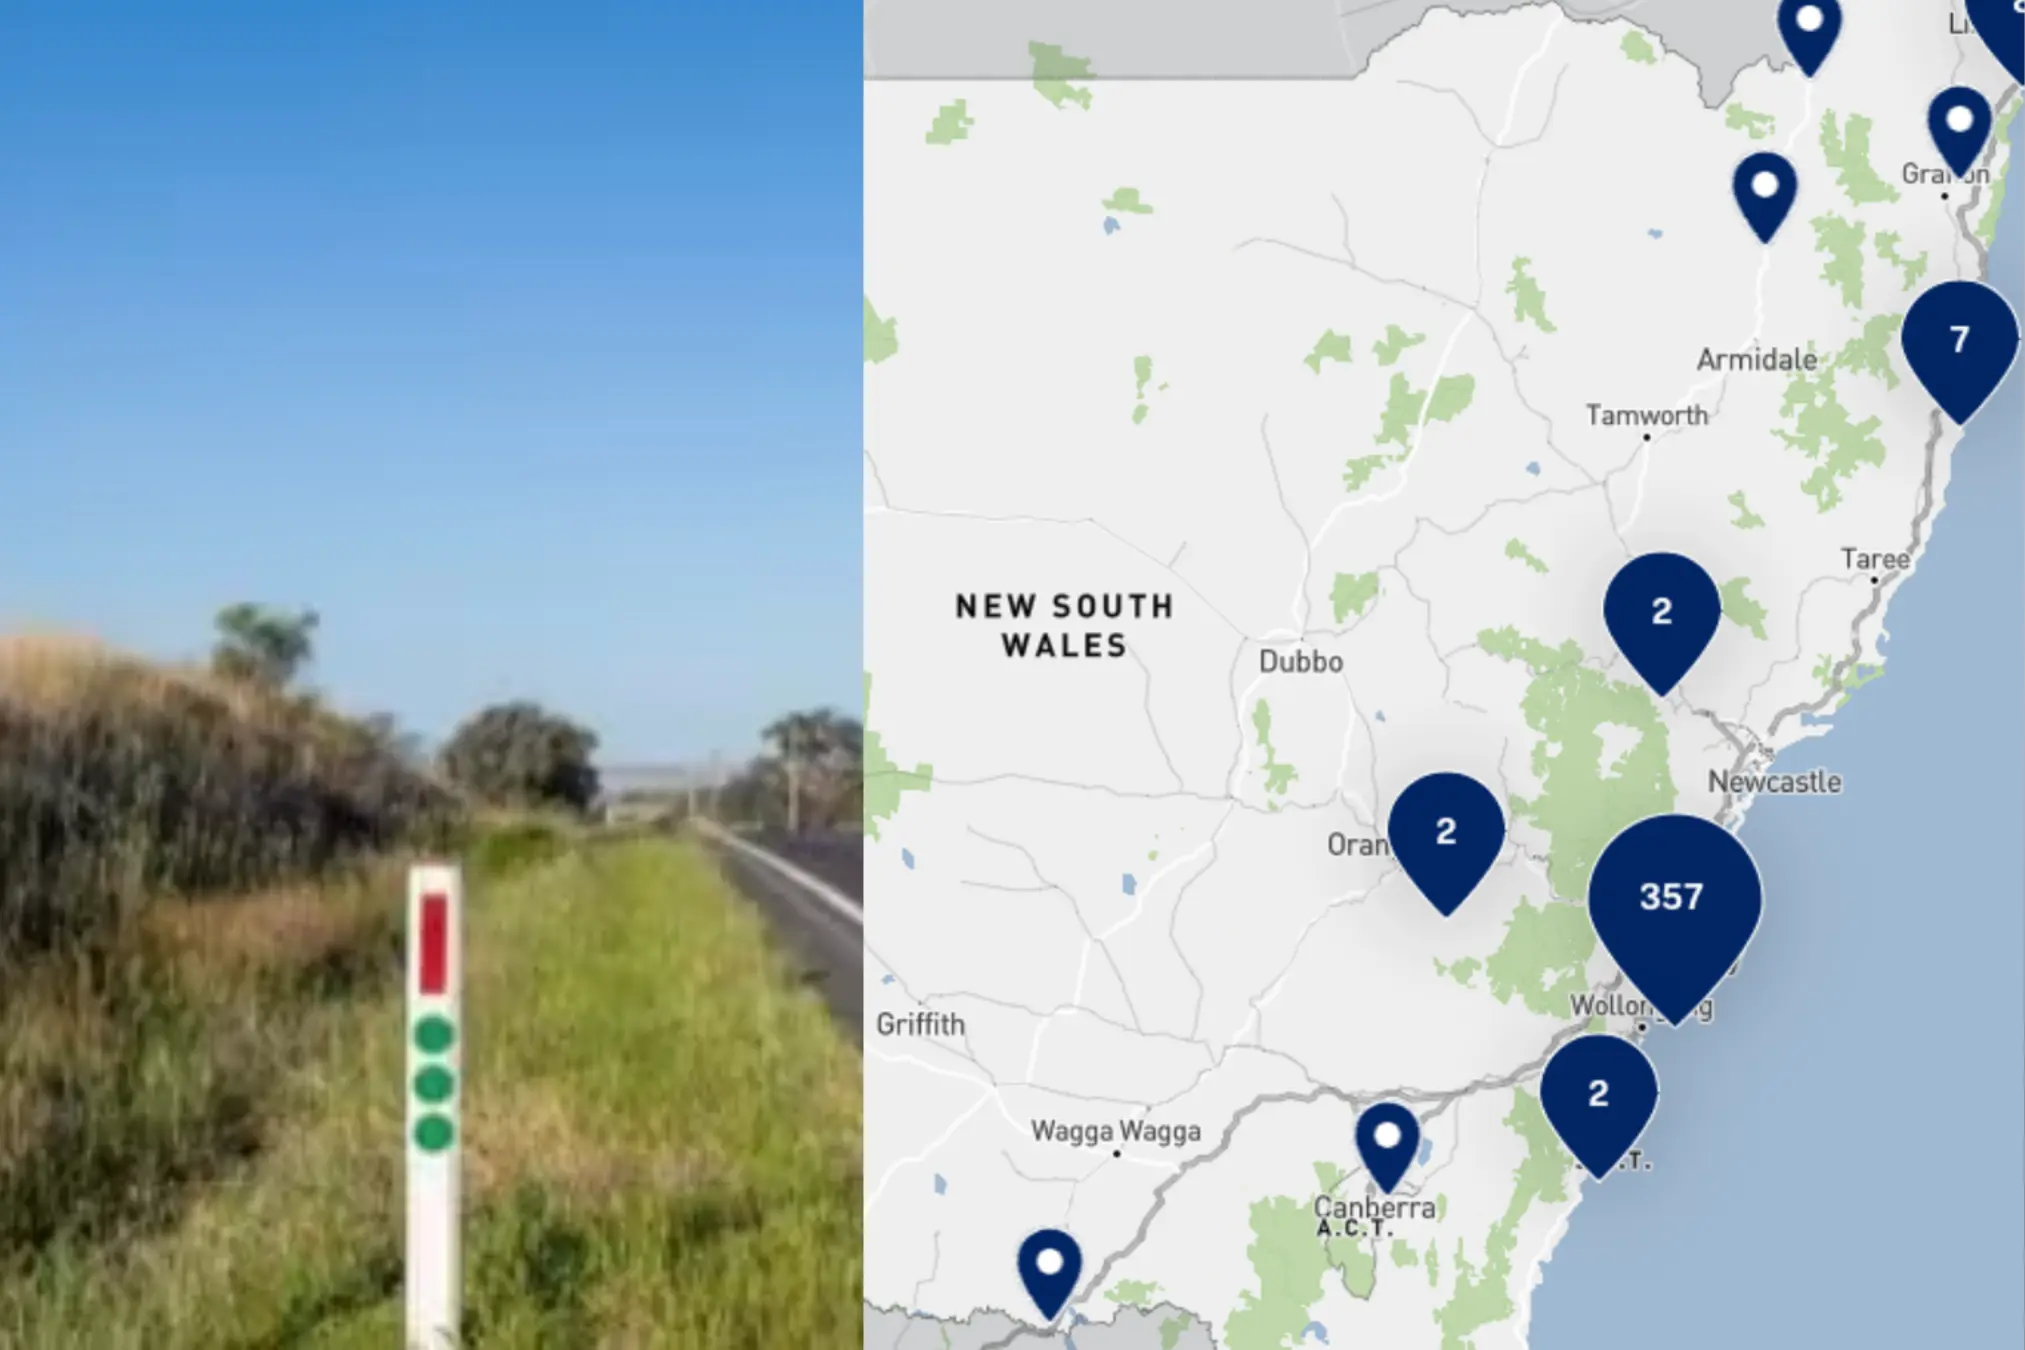
Task: Click the Dubbo city label
Action: point(1300,661)
